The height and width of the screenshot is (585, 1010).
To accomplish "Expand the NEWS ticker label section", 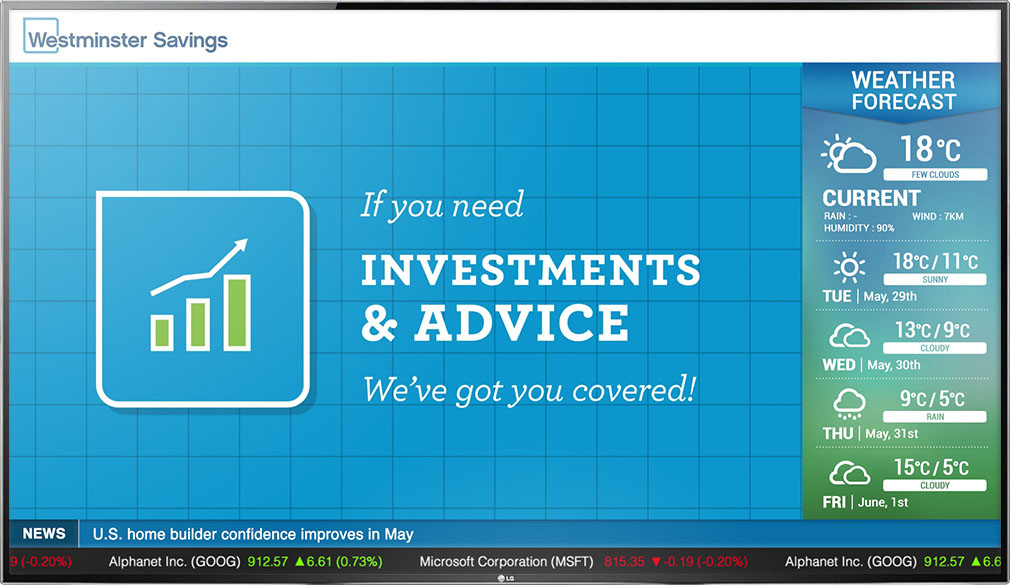I will [x=44, y=533].
